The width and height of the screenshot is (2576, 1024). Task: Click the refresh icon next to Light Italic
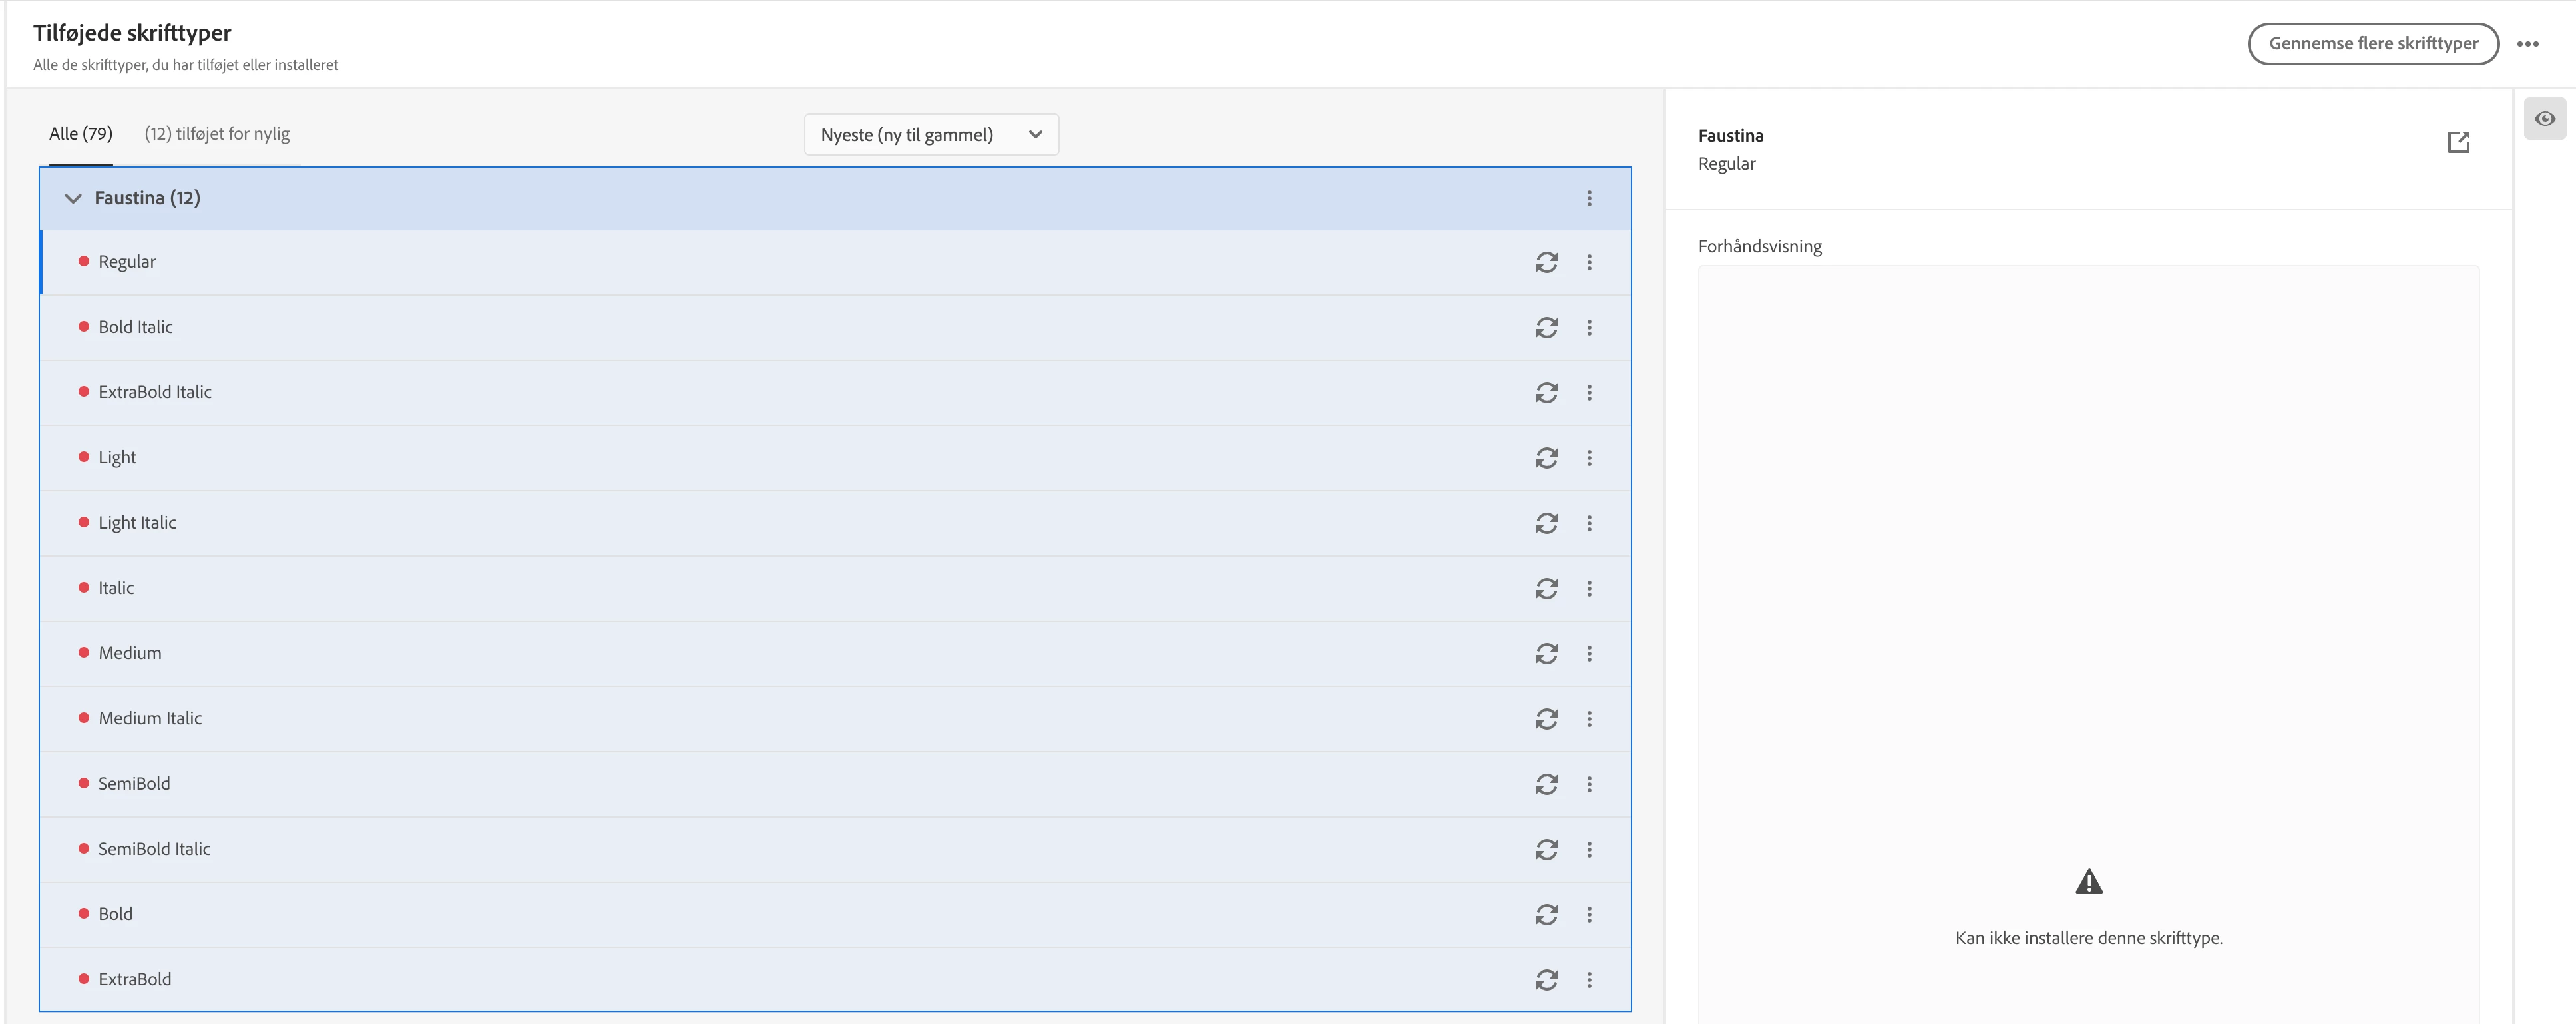pos(1546,523)
